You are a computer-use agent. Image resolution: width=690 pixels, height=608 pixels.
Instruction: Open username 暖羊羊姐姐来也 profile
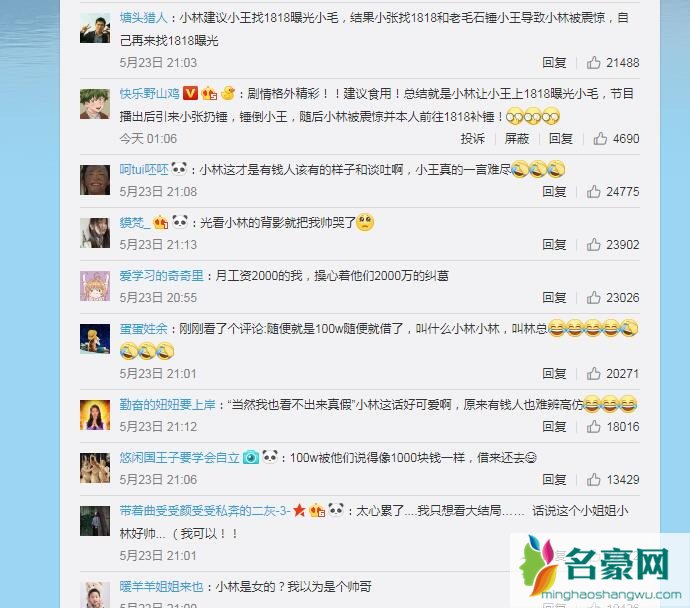coord(161,586)
